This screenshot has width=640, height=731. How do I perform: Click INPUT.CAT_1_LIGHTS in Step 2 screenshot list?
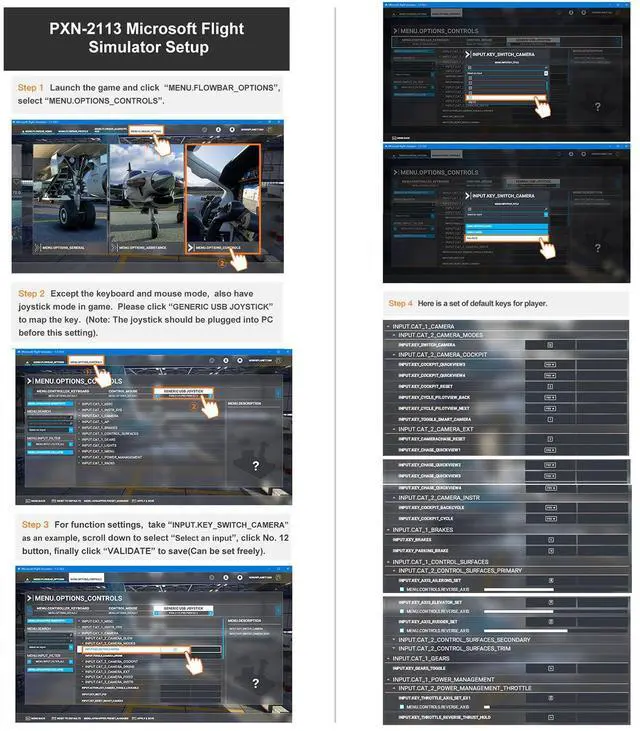[97, 446]
